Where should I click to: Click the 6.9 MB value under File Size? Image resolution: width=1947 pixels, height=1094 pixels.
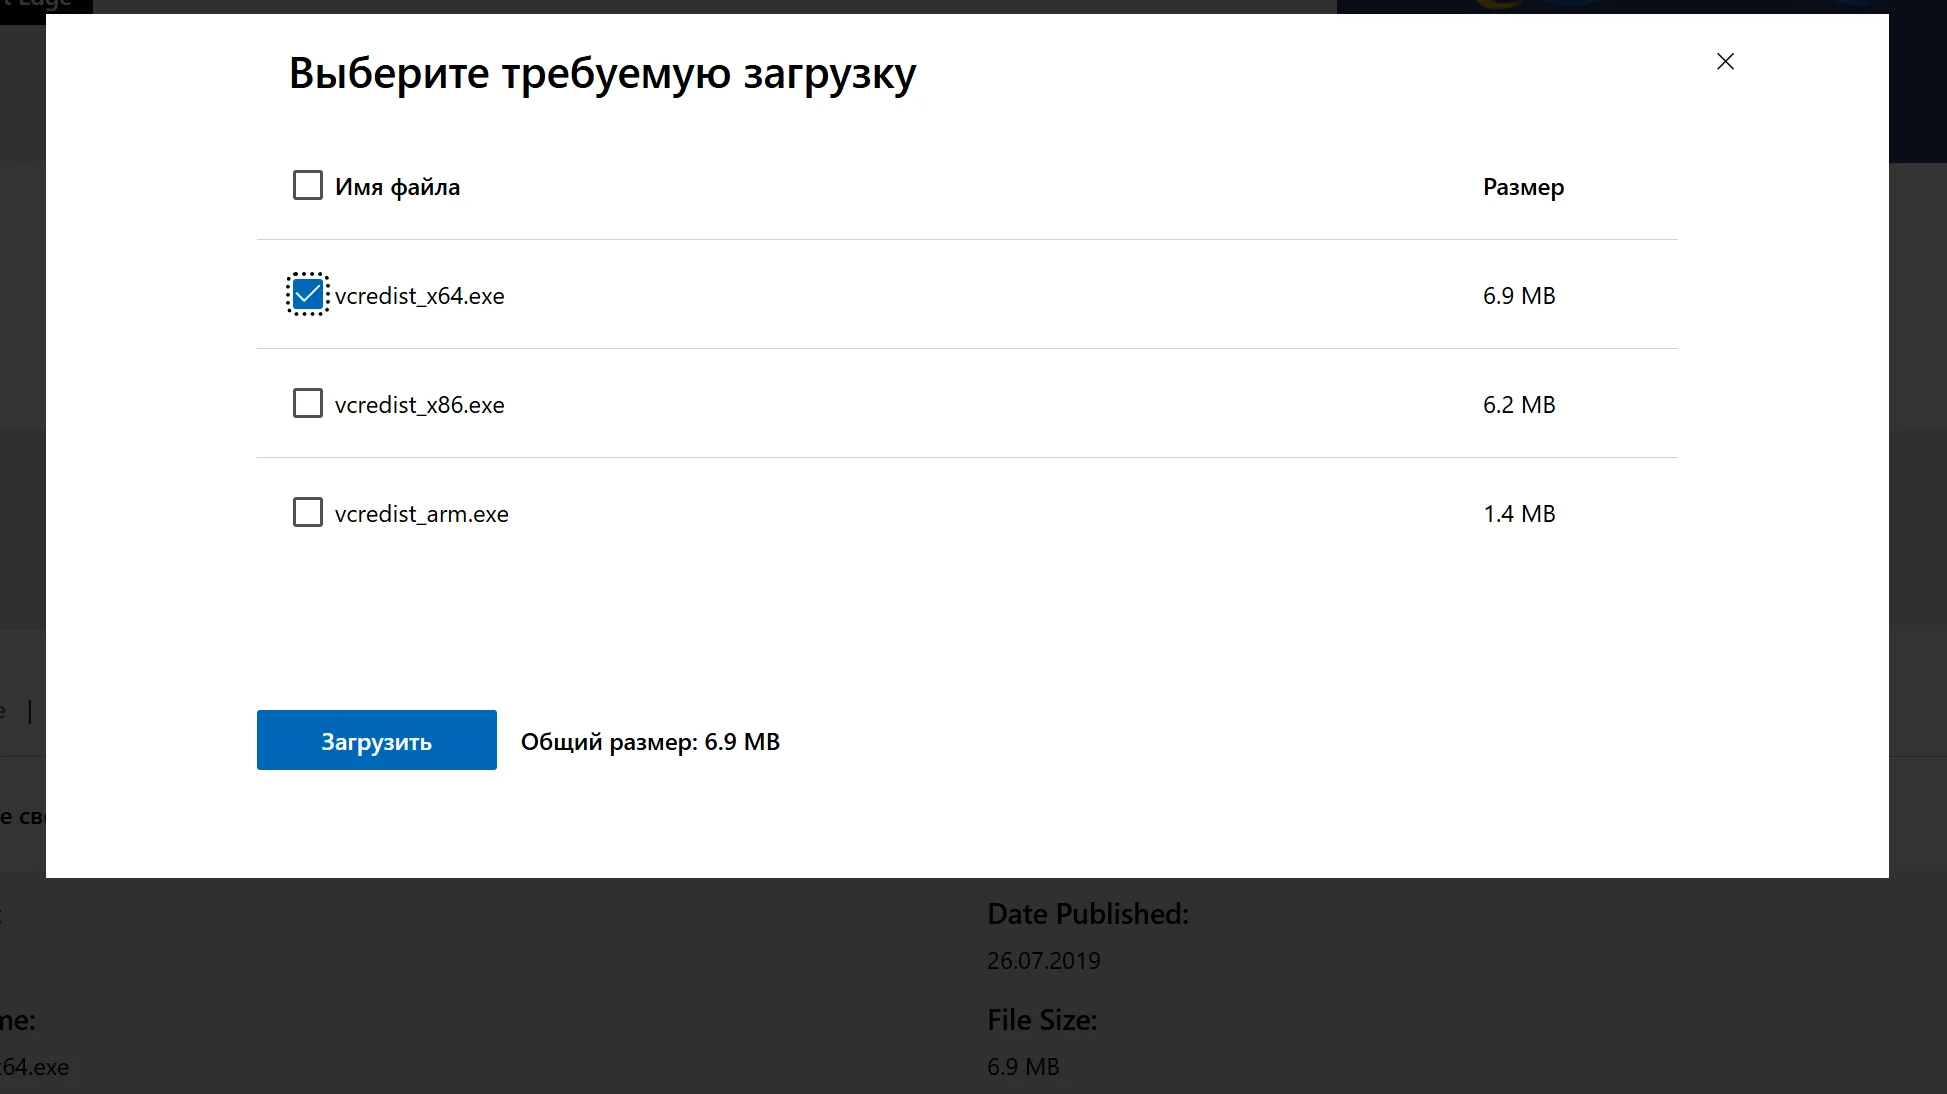click(1022, 1067)
